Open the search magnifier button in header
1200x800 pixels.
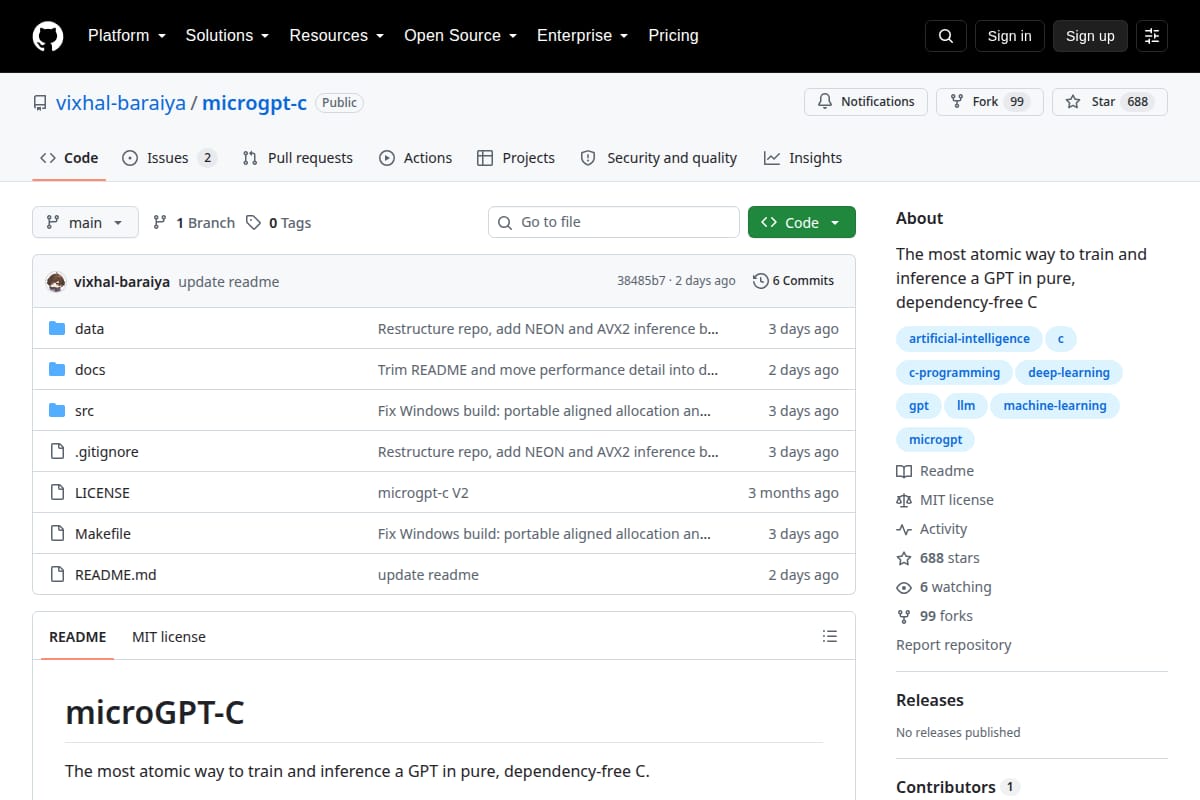[x=946, y=36]
